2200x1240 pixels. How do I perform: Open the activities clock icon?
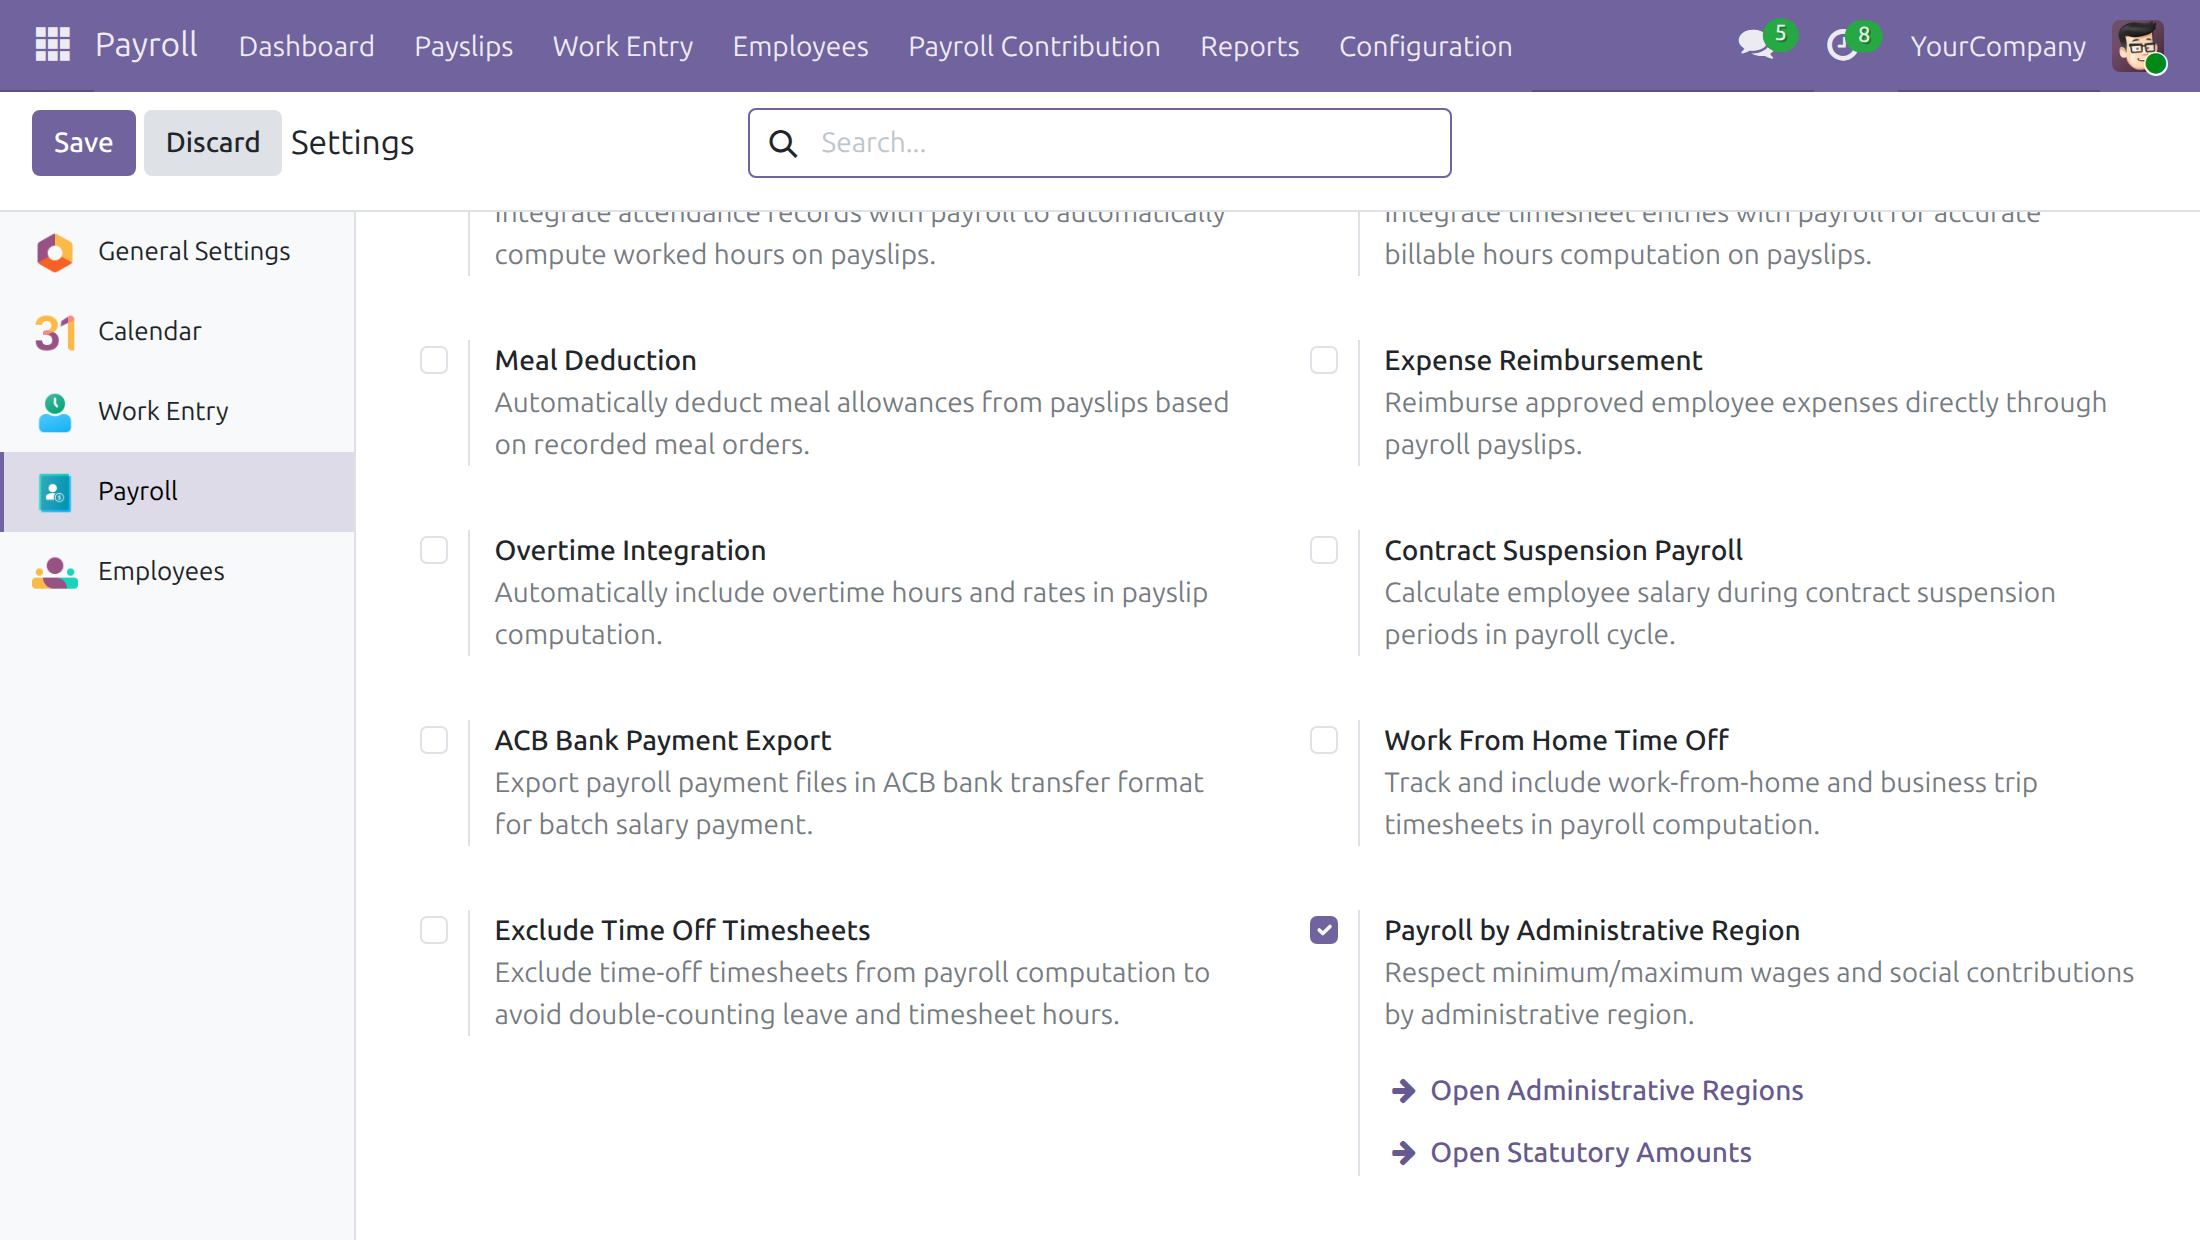coord(1841,45)
